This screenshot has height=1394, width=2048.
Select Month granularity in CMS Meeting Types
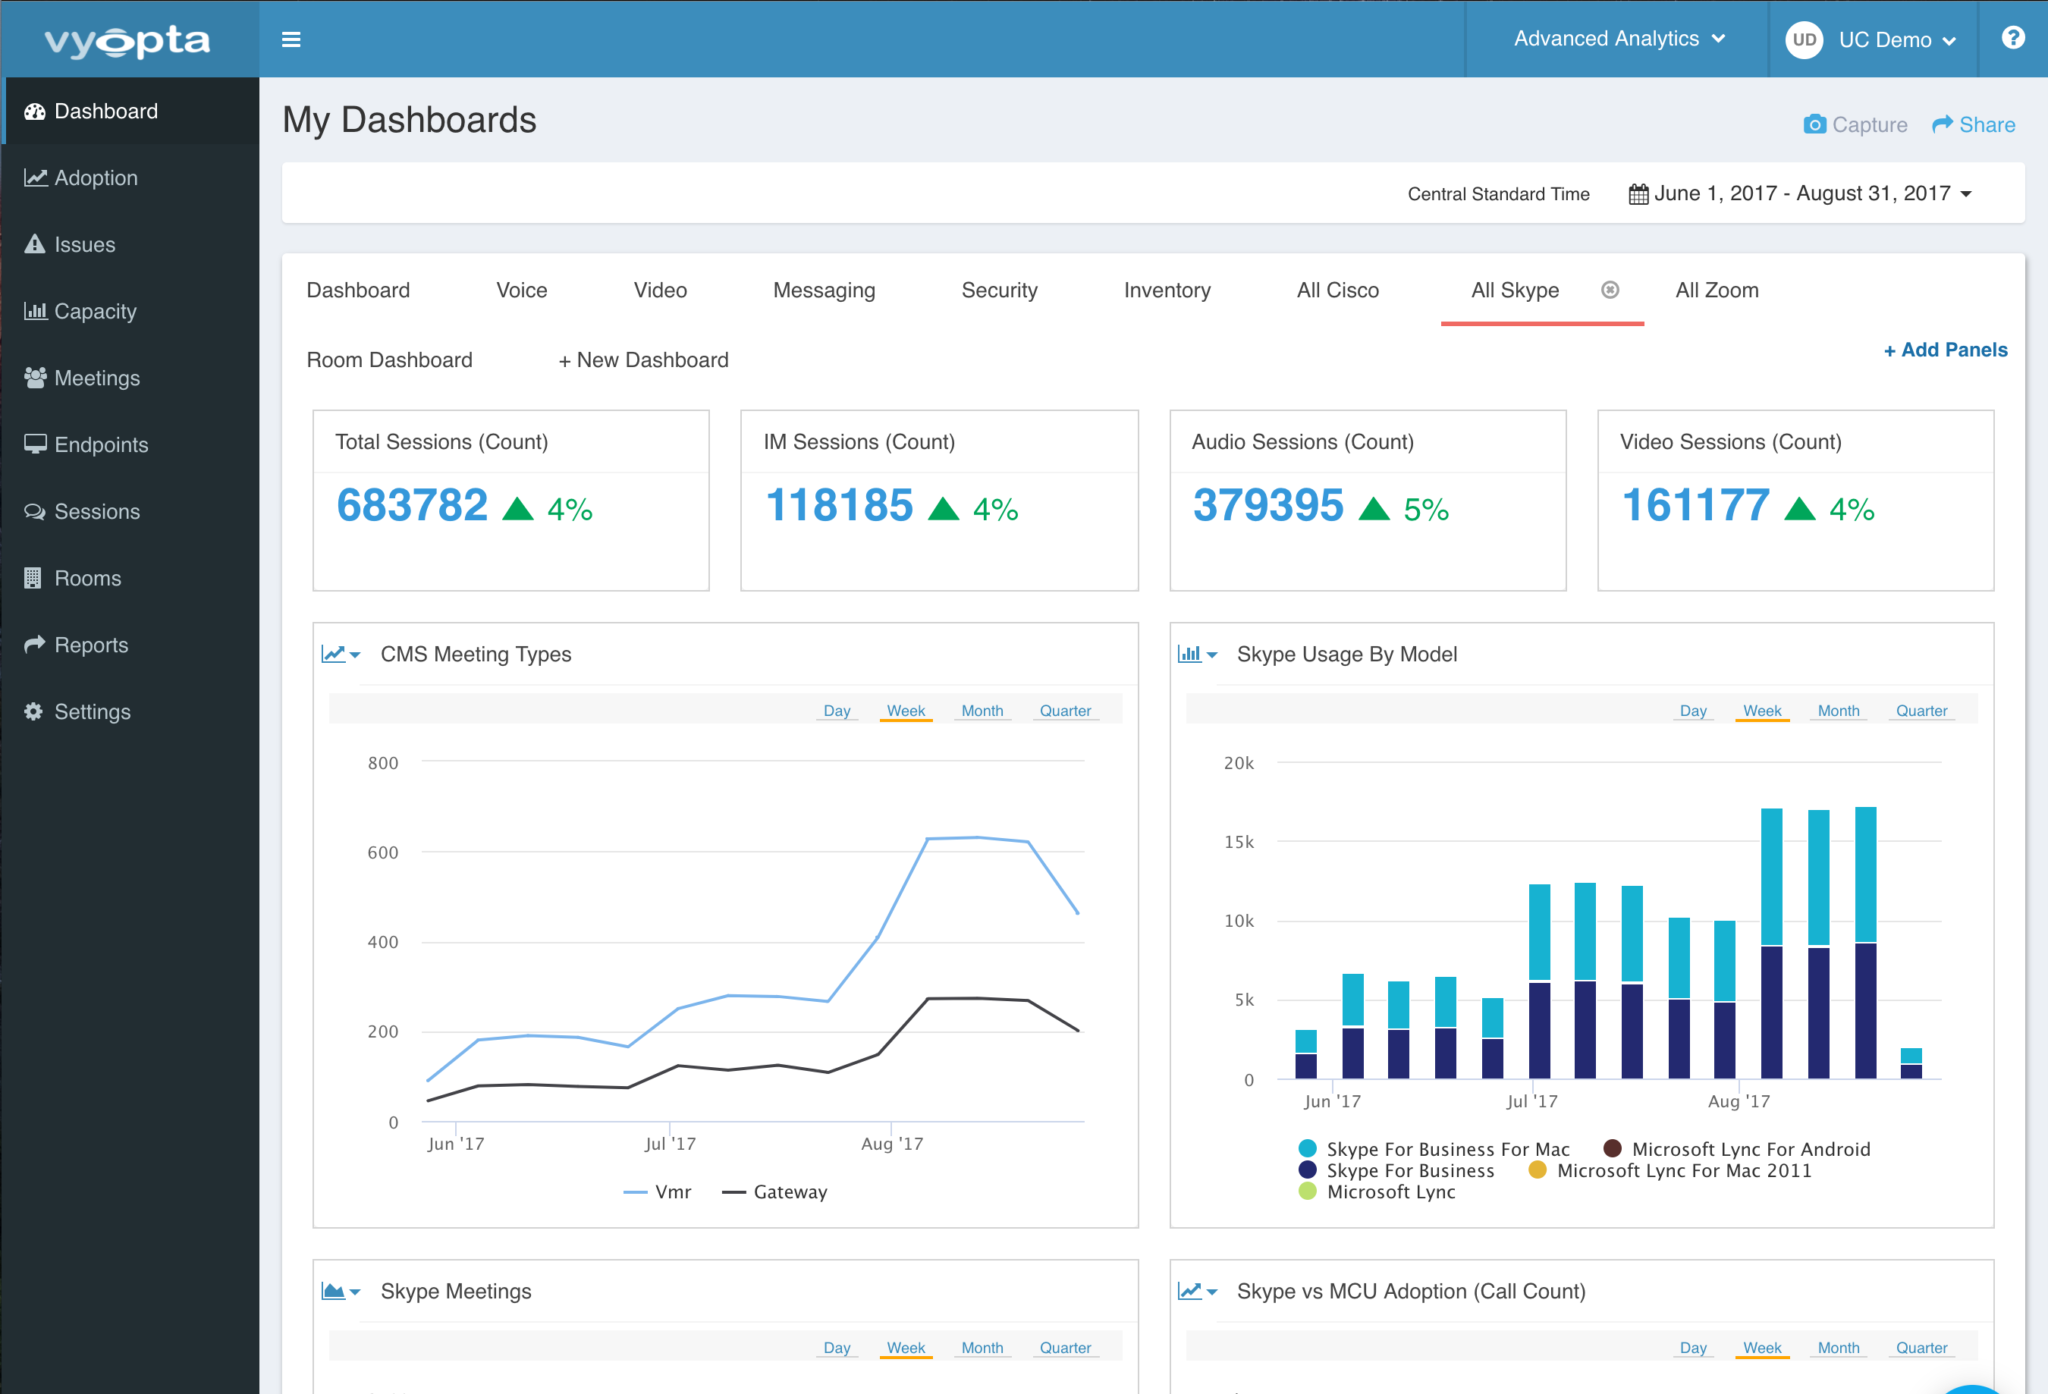982,711
